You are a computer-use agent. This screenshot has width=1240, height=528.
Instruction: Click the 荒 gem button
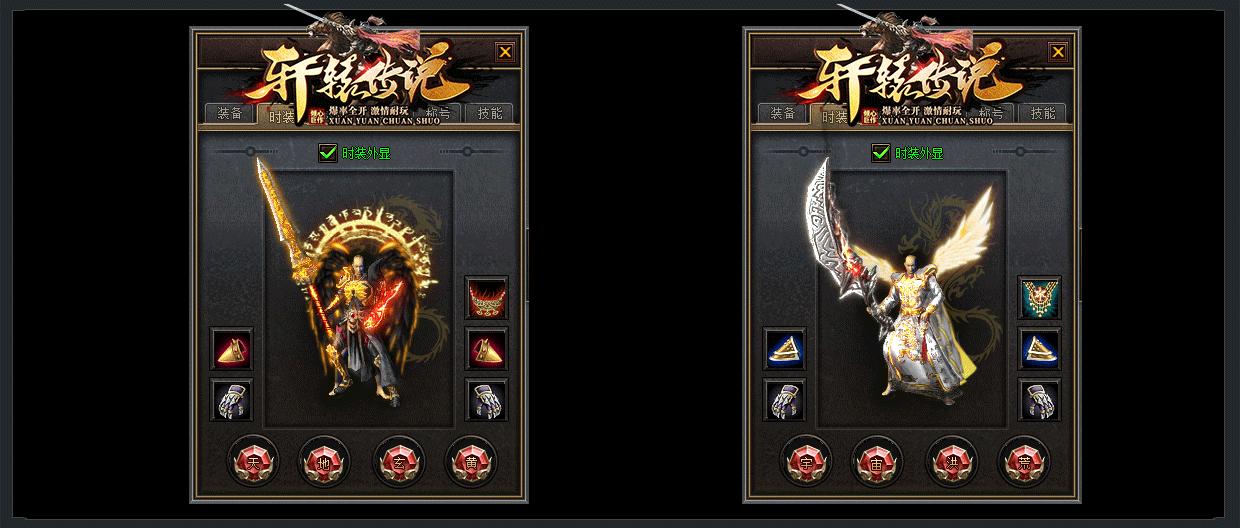pos(1023,462)
